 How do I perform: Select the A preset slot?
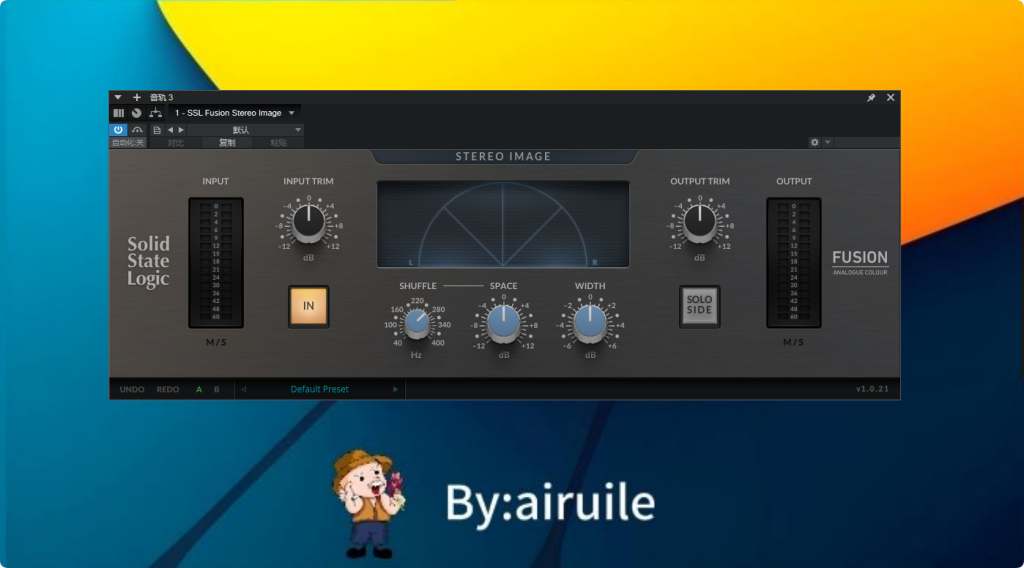(199, 390)
